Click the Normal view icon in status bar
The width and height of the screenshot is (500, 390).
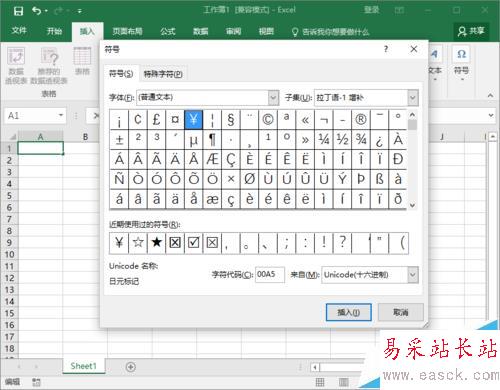[320, 382]
